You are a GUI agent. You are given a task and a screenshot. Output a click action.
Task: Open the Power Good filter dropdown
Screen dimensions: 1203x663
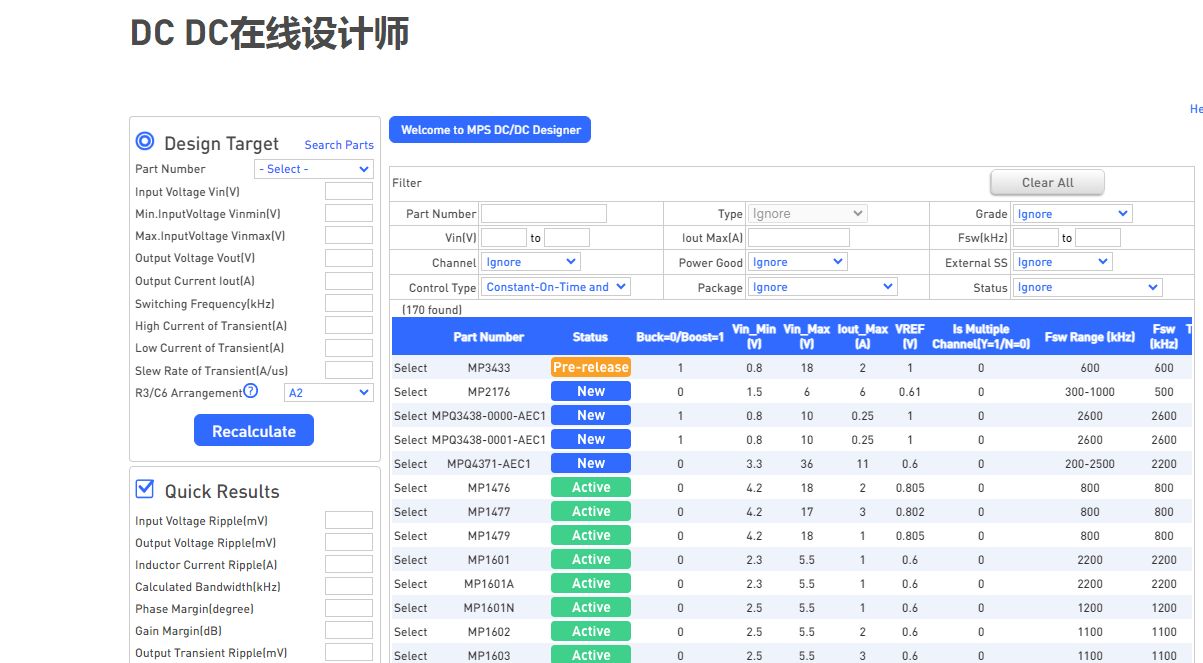coord(798,262)
